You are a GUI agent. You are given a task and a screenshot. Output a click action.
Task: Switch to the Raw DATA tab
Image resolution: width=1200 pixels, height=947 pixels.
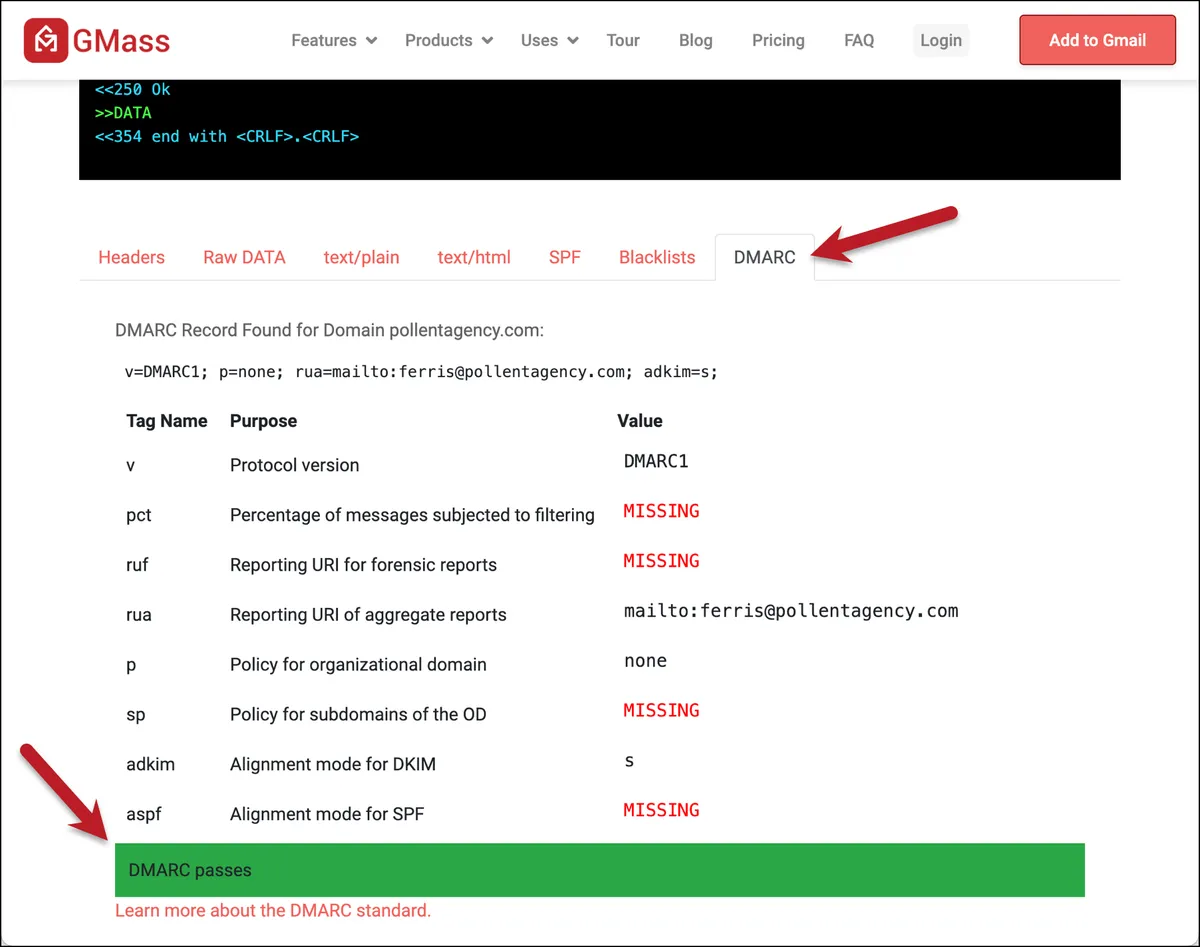pos(244,257)
